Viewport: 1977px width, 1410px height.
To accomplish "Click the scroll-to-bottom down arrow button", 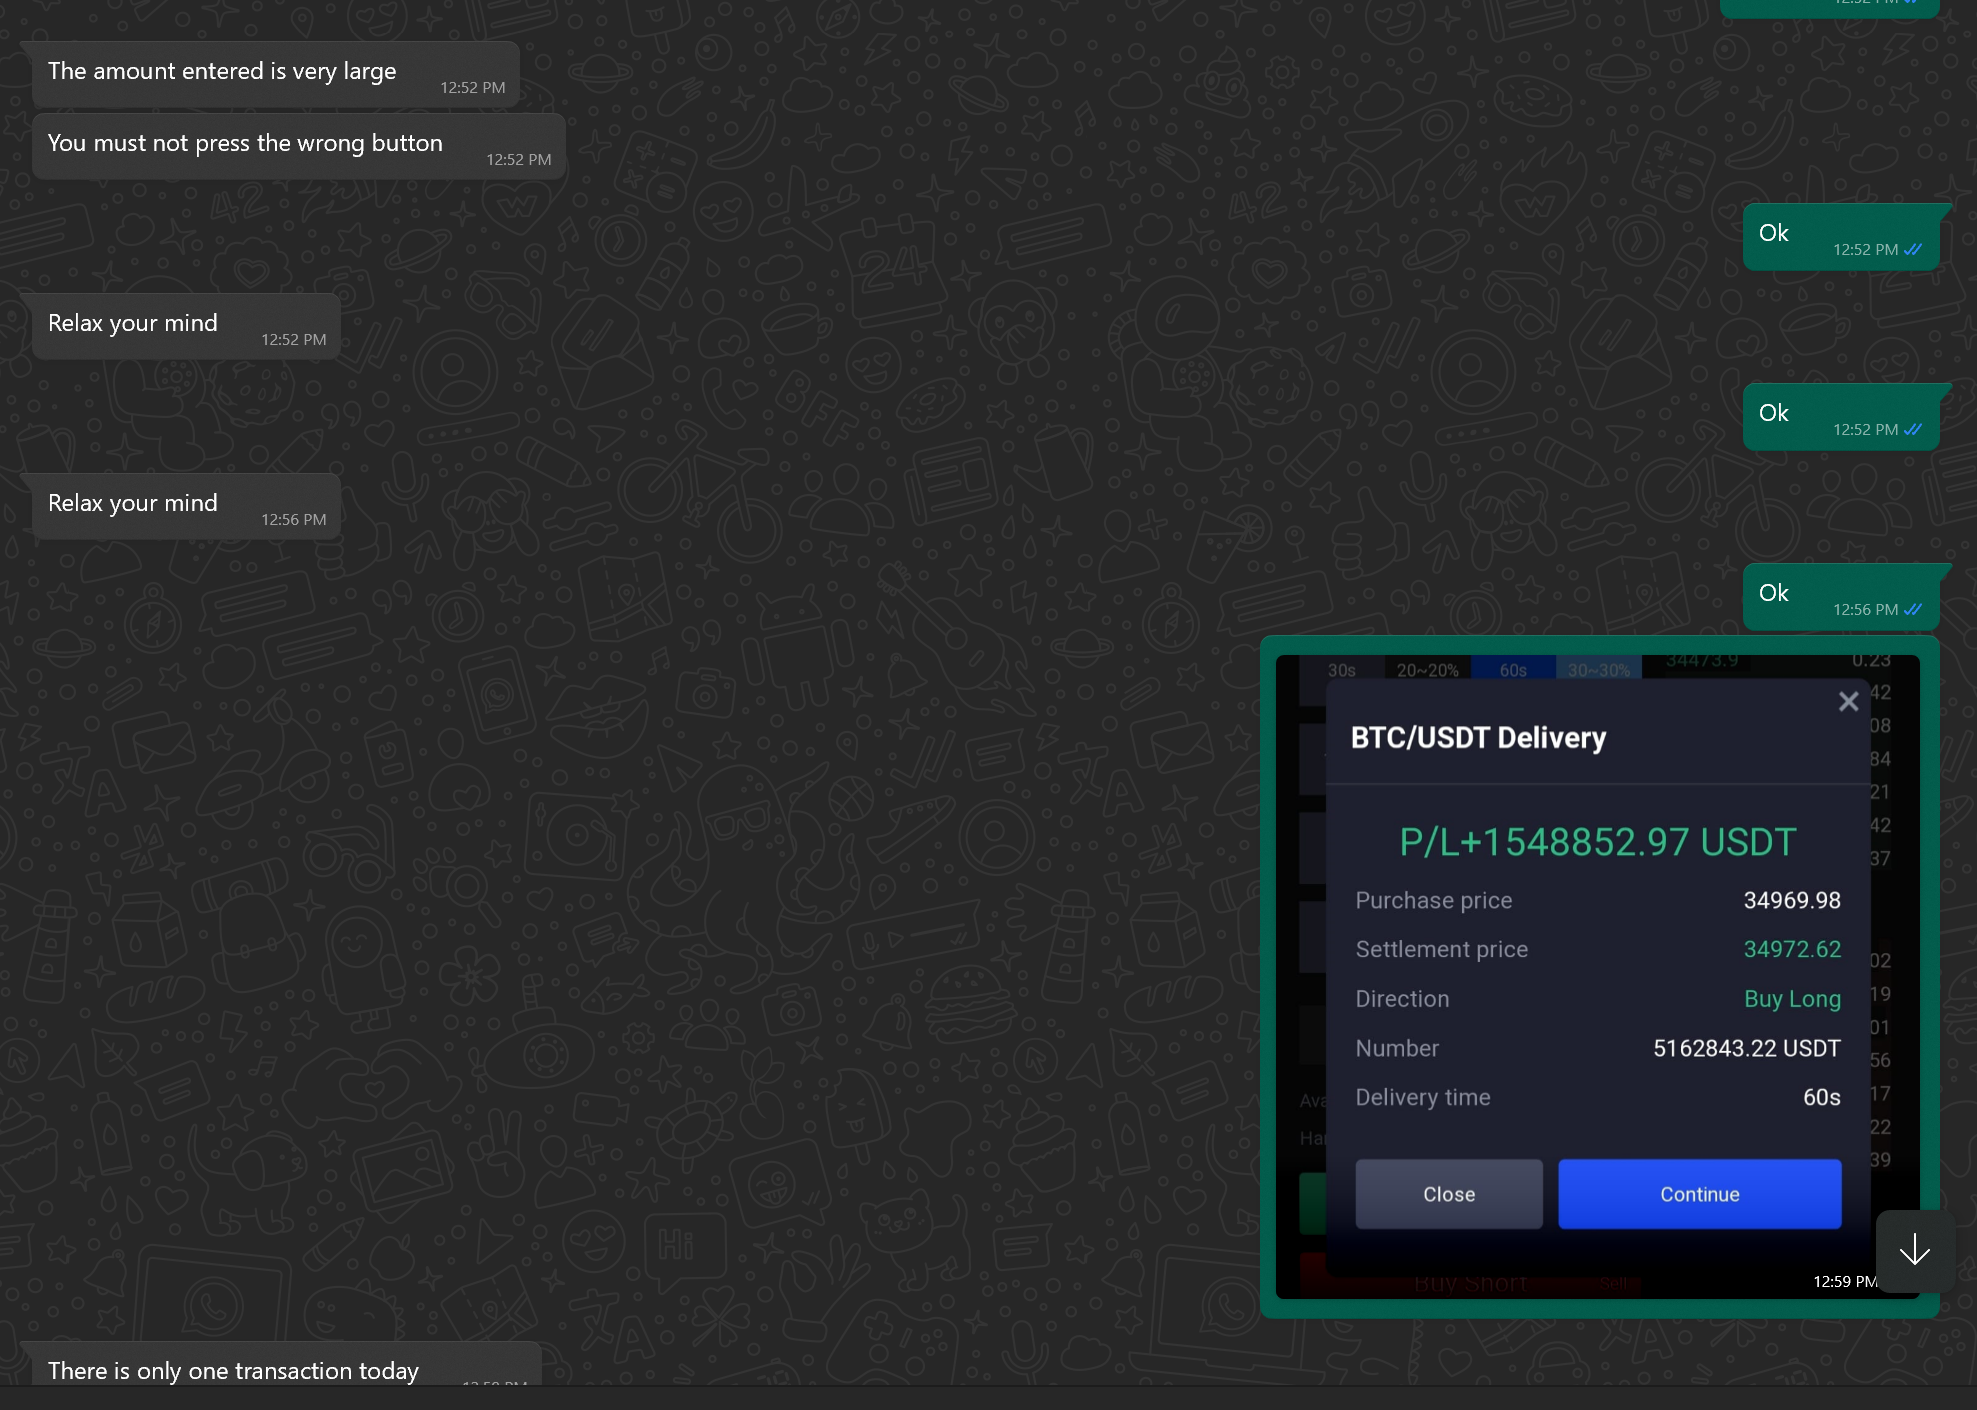I will point(1914,1249).
